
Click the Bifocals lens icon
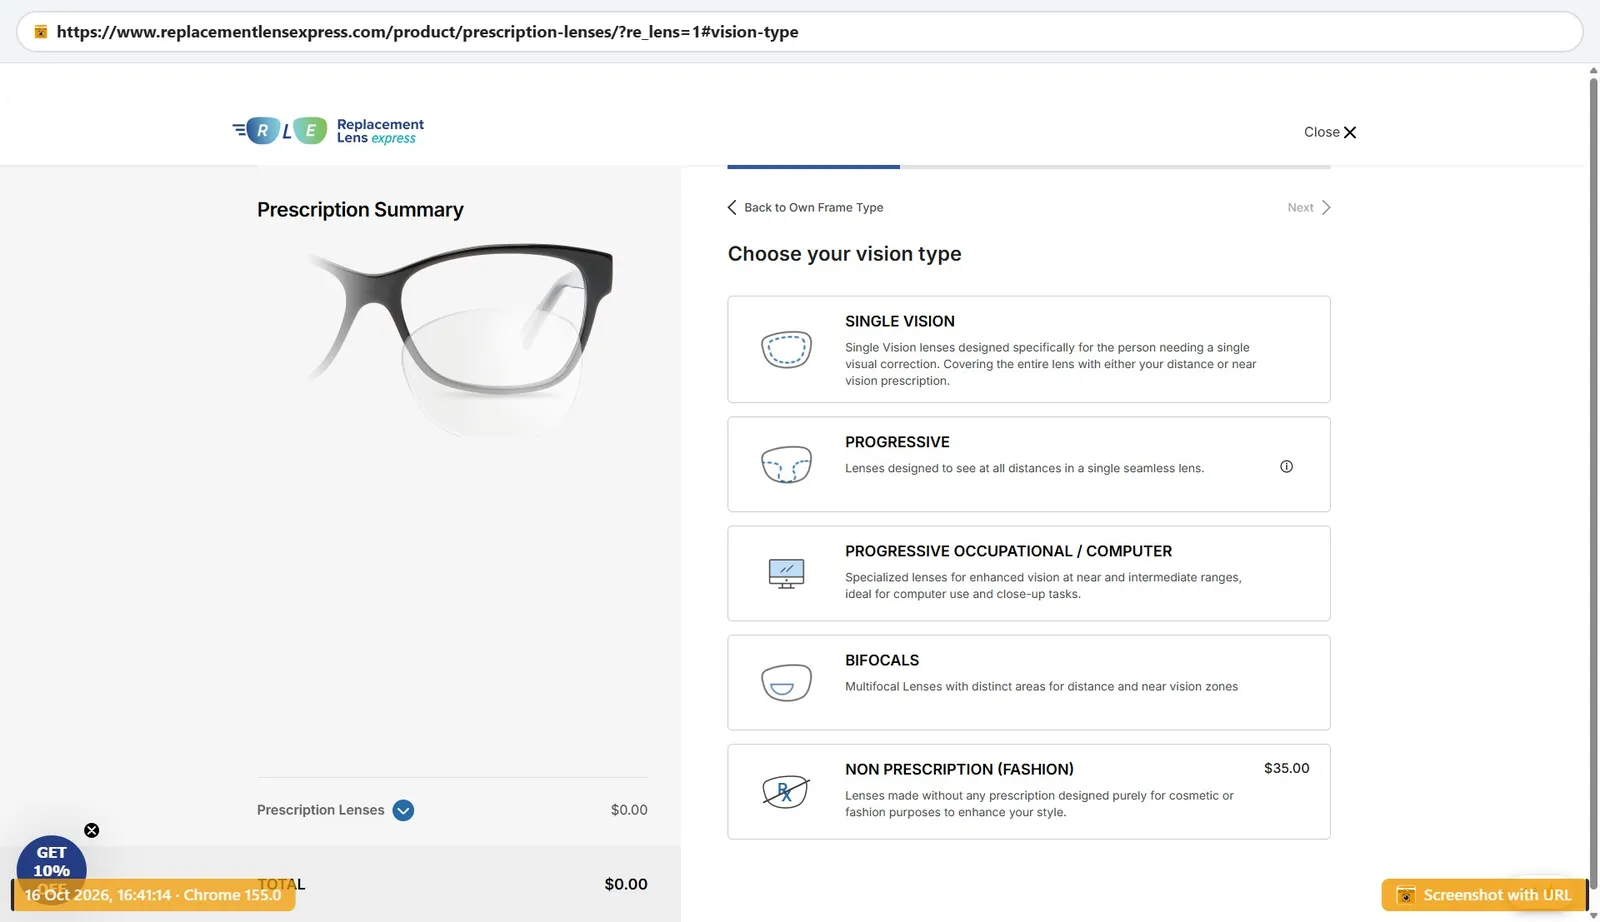pos(786,683)
